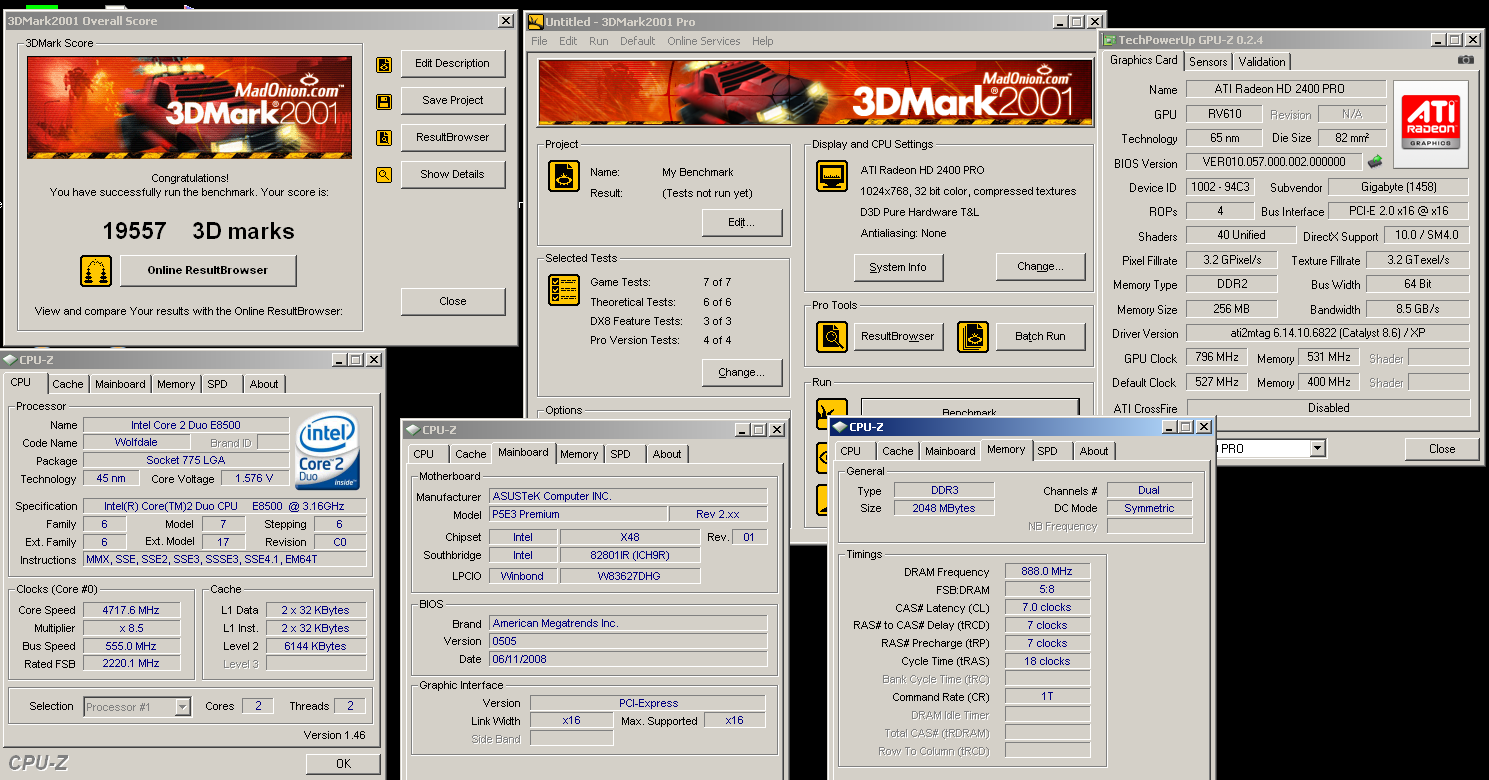
Task: Open CPU tab in the CPU-Z Mainboard window
Action: 424,454
